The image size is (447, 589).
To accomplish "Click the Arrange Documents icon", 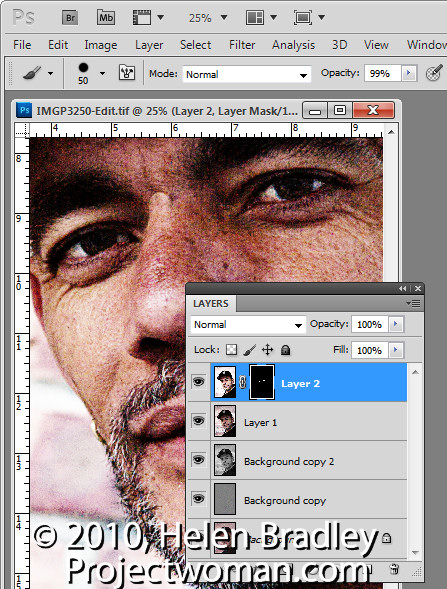I will pyautogui.click(x=255, y=18).
